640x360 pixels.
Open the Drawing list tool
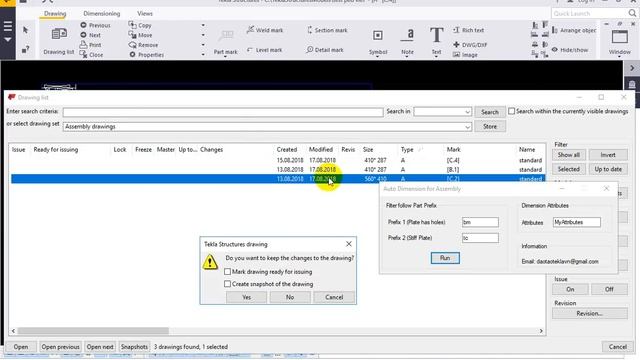[59, 40]
